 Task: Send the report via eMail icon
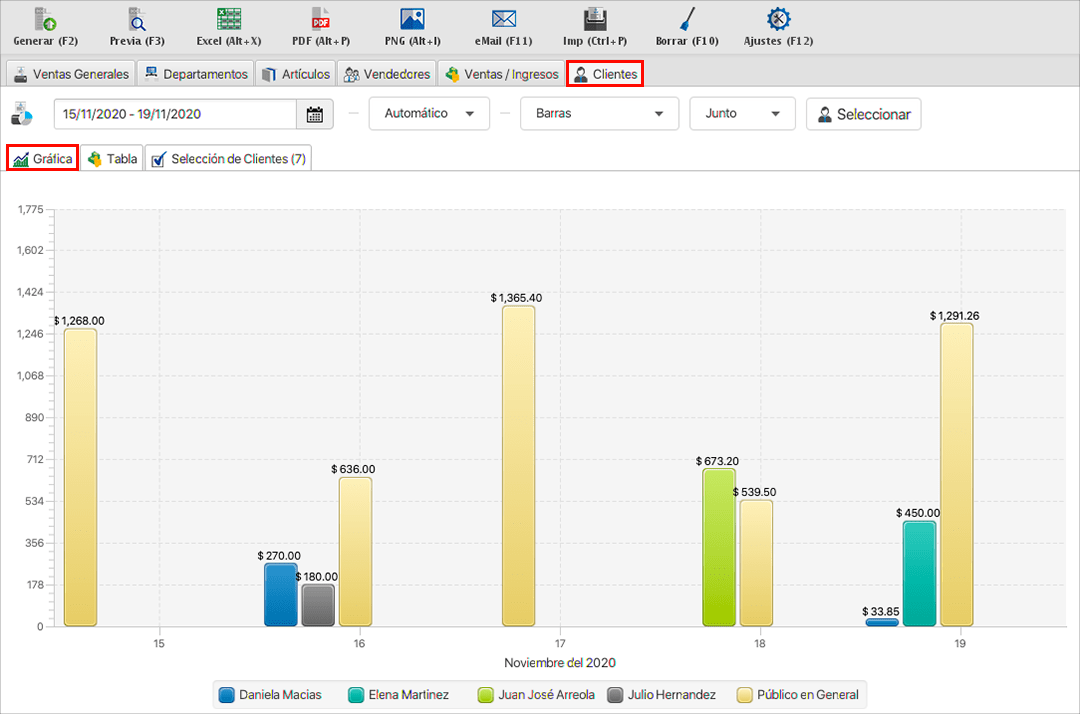point(503,19)
